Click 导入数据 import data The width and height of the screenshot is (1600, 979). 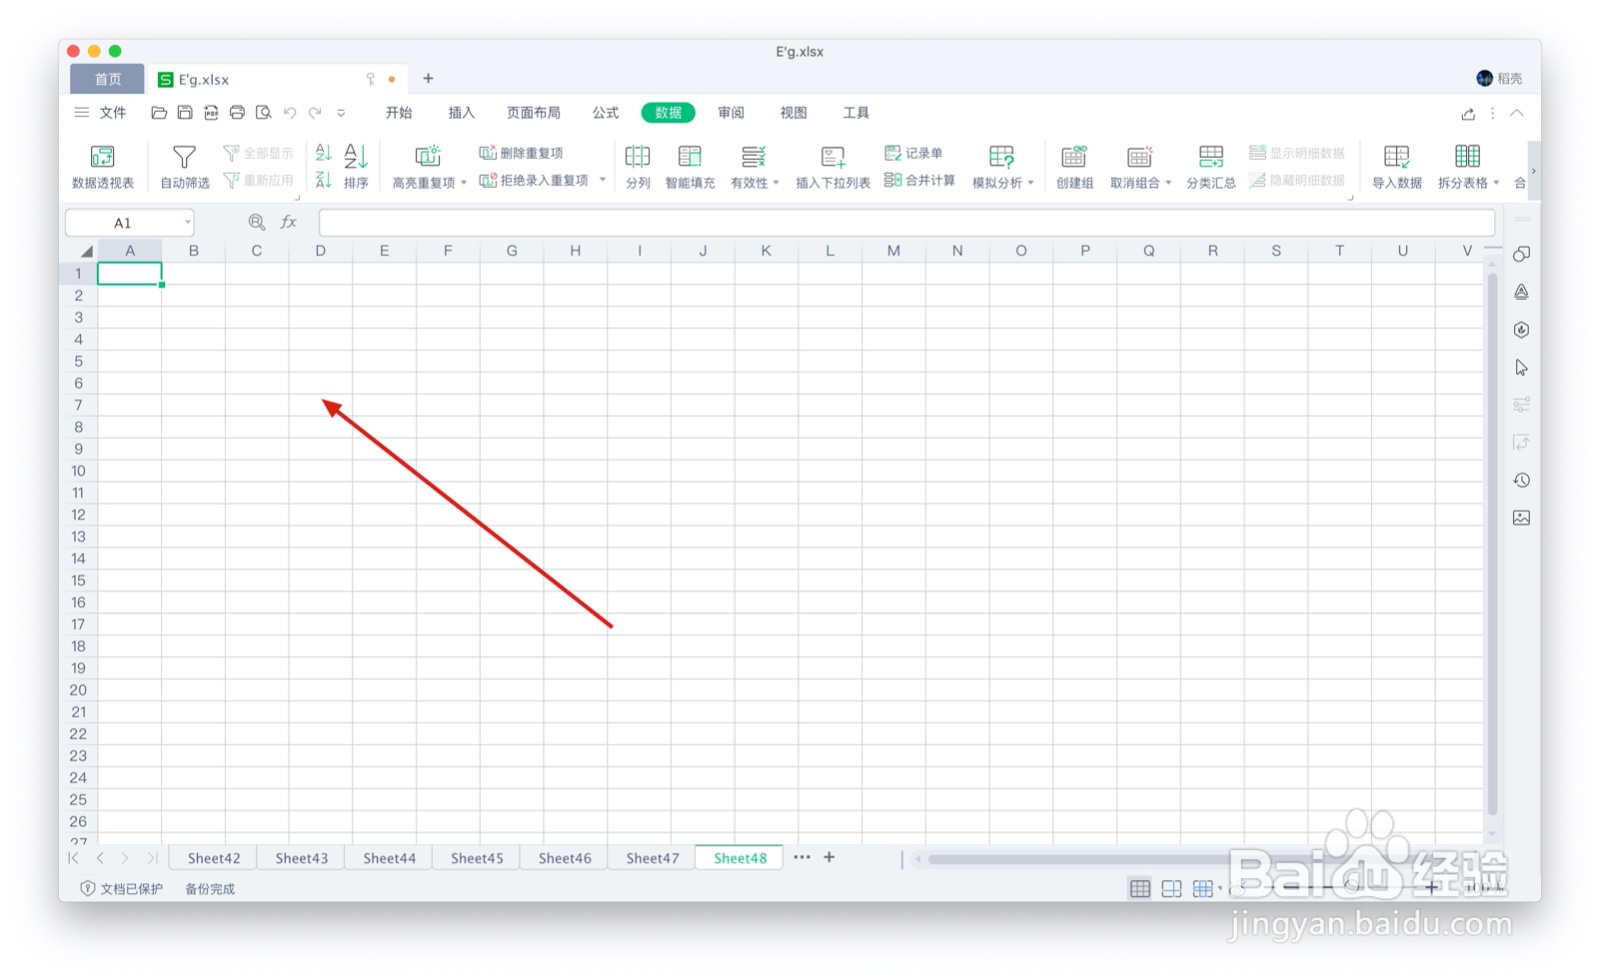coord(1396,167)
